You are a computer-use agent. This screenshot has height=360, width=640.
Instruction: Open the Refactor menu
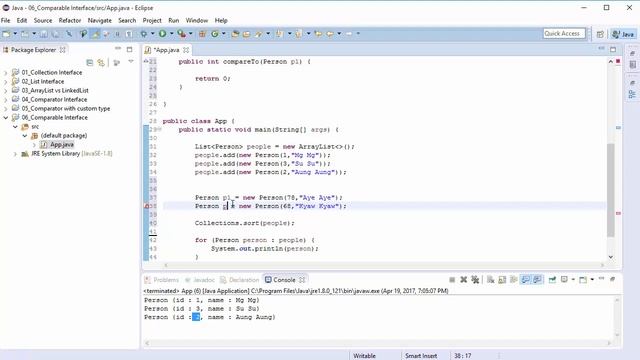[x=70, y=20]
